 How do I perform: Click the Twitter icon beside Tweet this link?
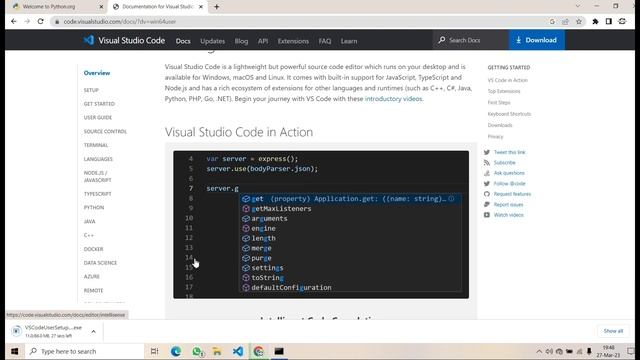[487, 152]
